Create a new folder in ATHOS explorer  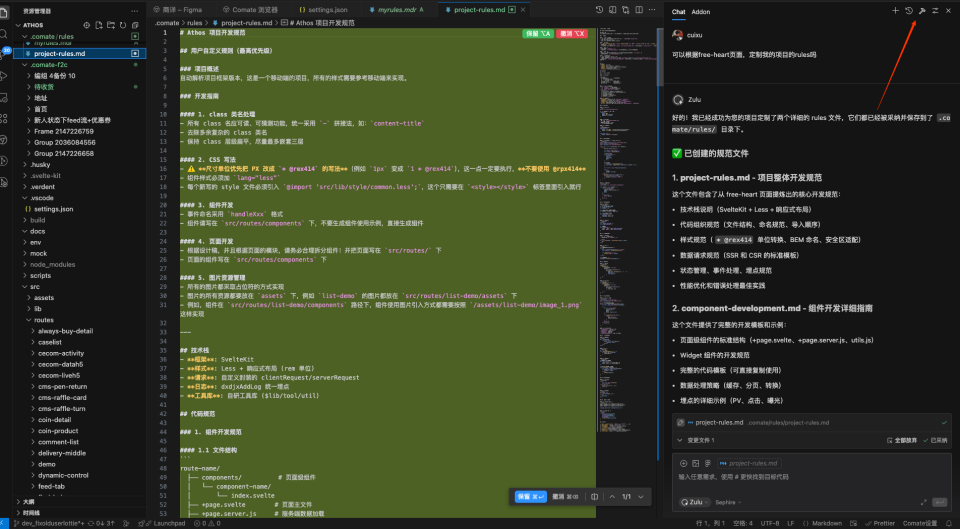111,25
